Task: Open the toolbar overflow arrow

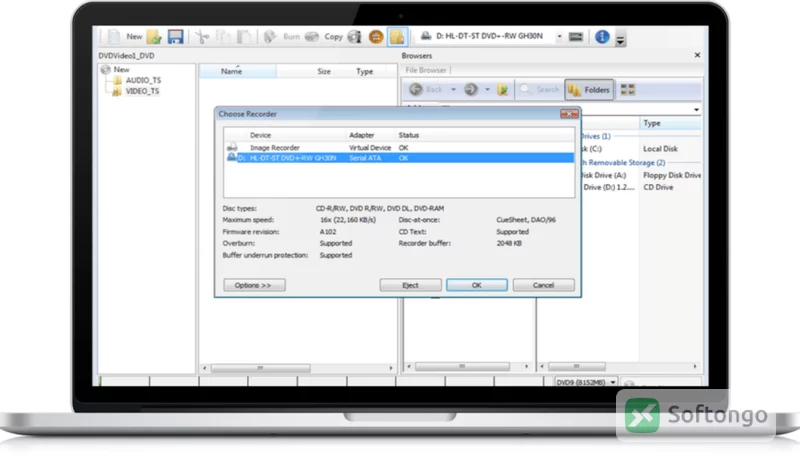Action: pos(620,38)
